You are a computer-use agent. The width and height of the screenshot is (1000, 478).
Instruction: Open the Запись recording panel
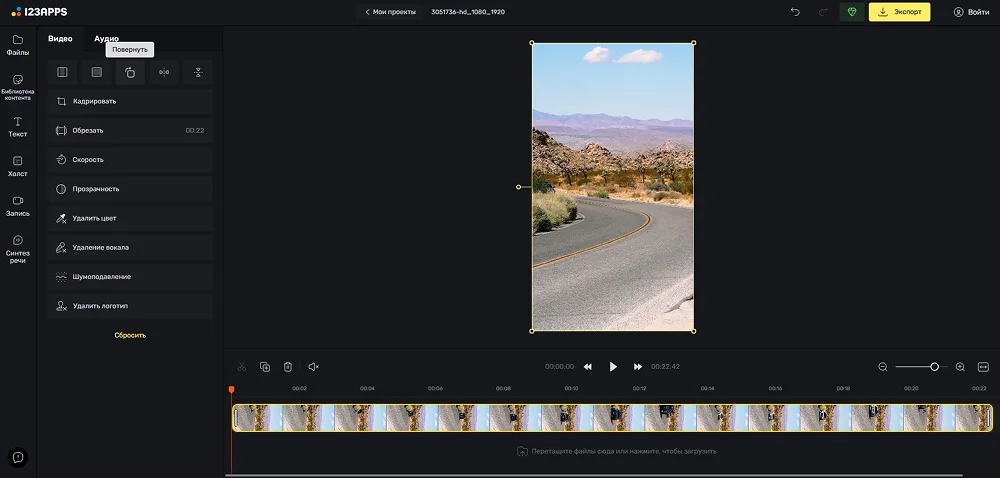[x=18, y=206]
